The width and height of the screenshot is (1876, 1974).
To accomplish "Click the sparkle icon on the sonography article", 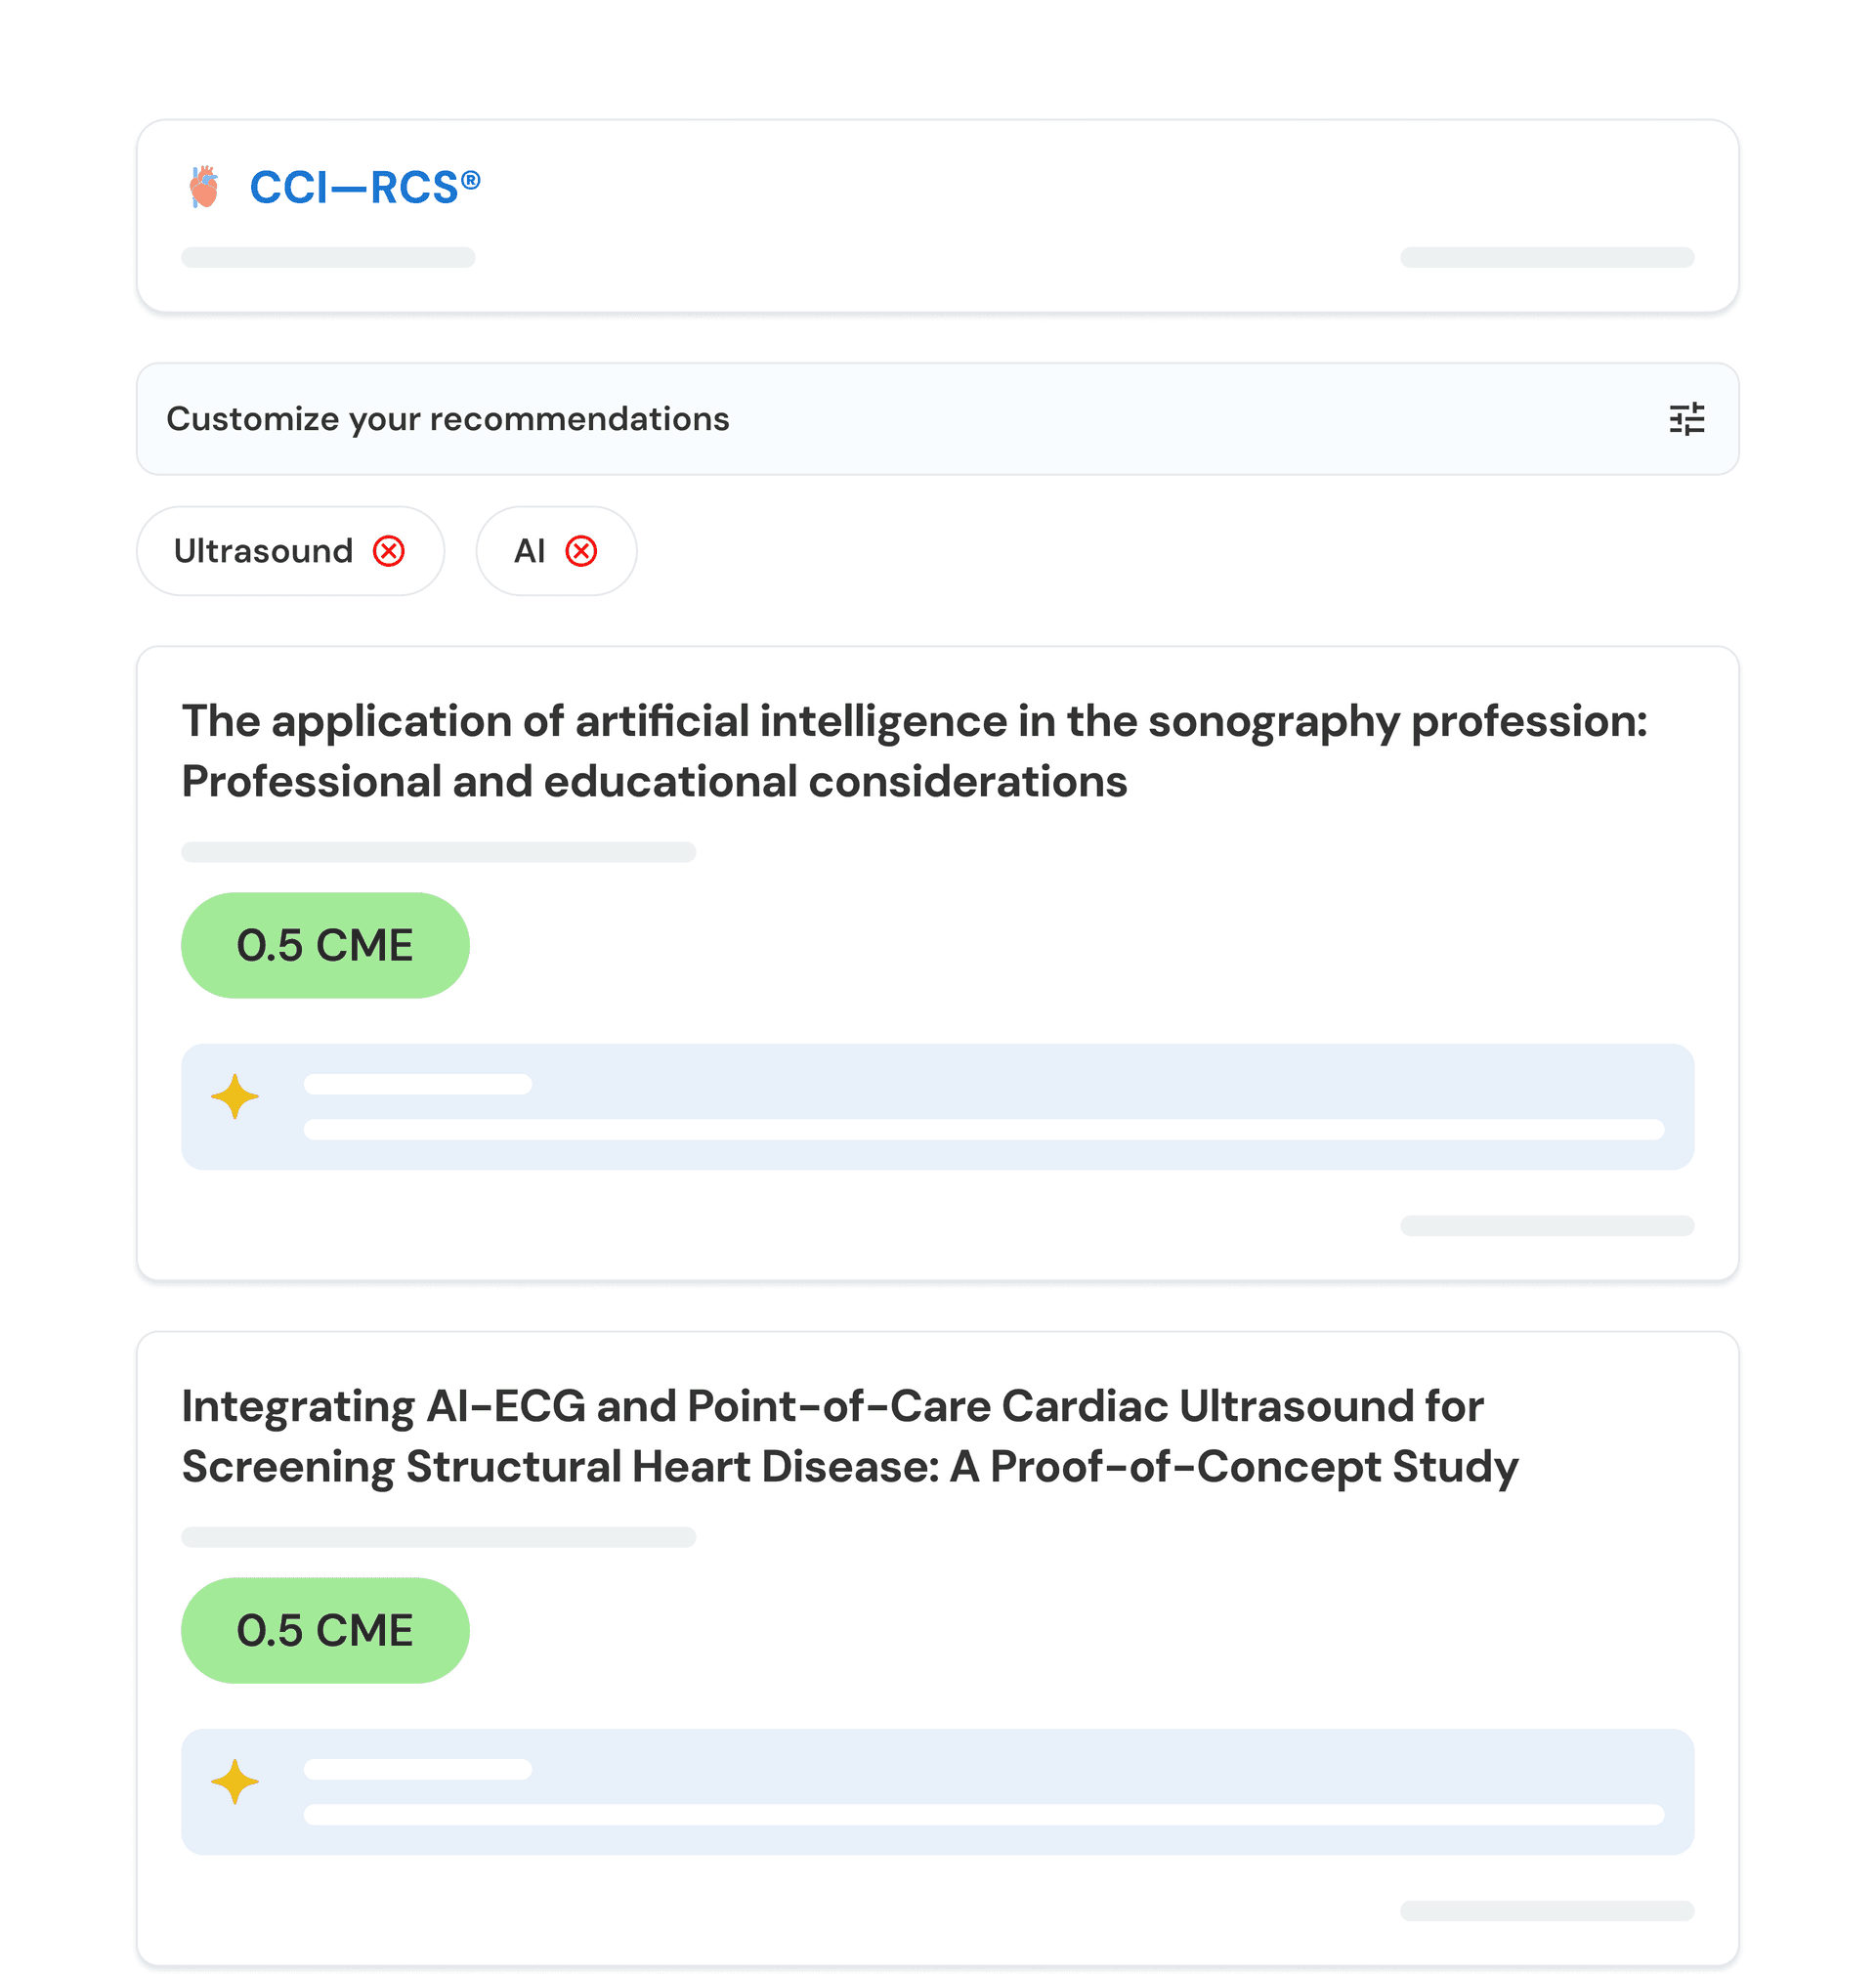I will (235, 1097).
